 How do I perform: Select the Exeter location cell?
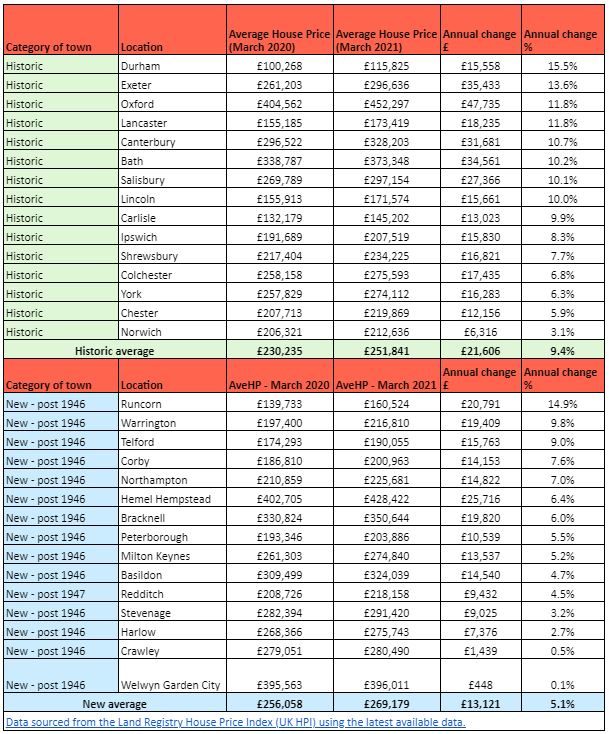(x=173, y=84)
